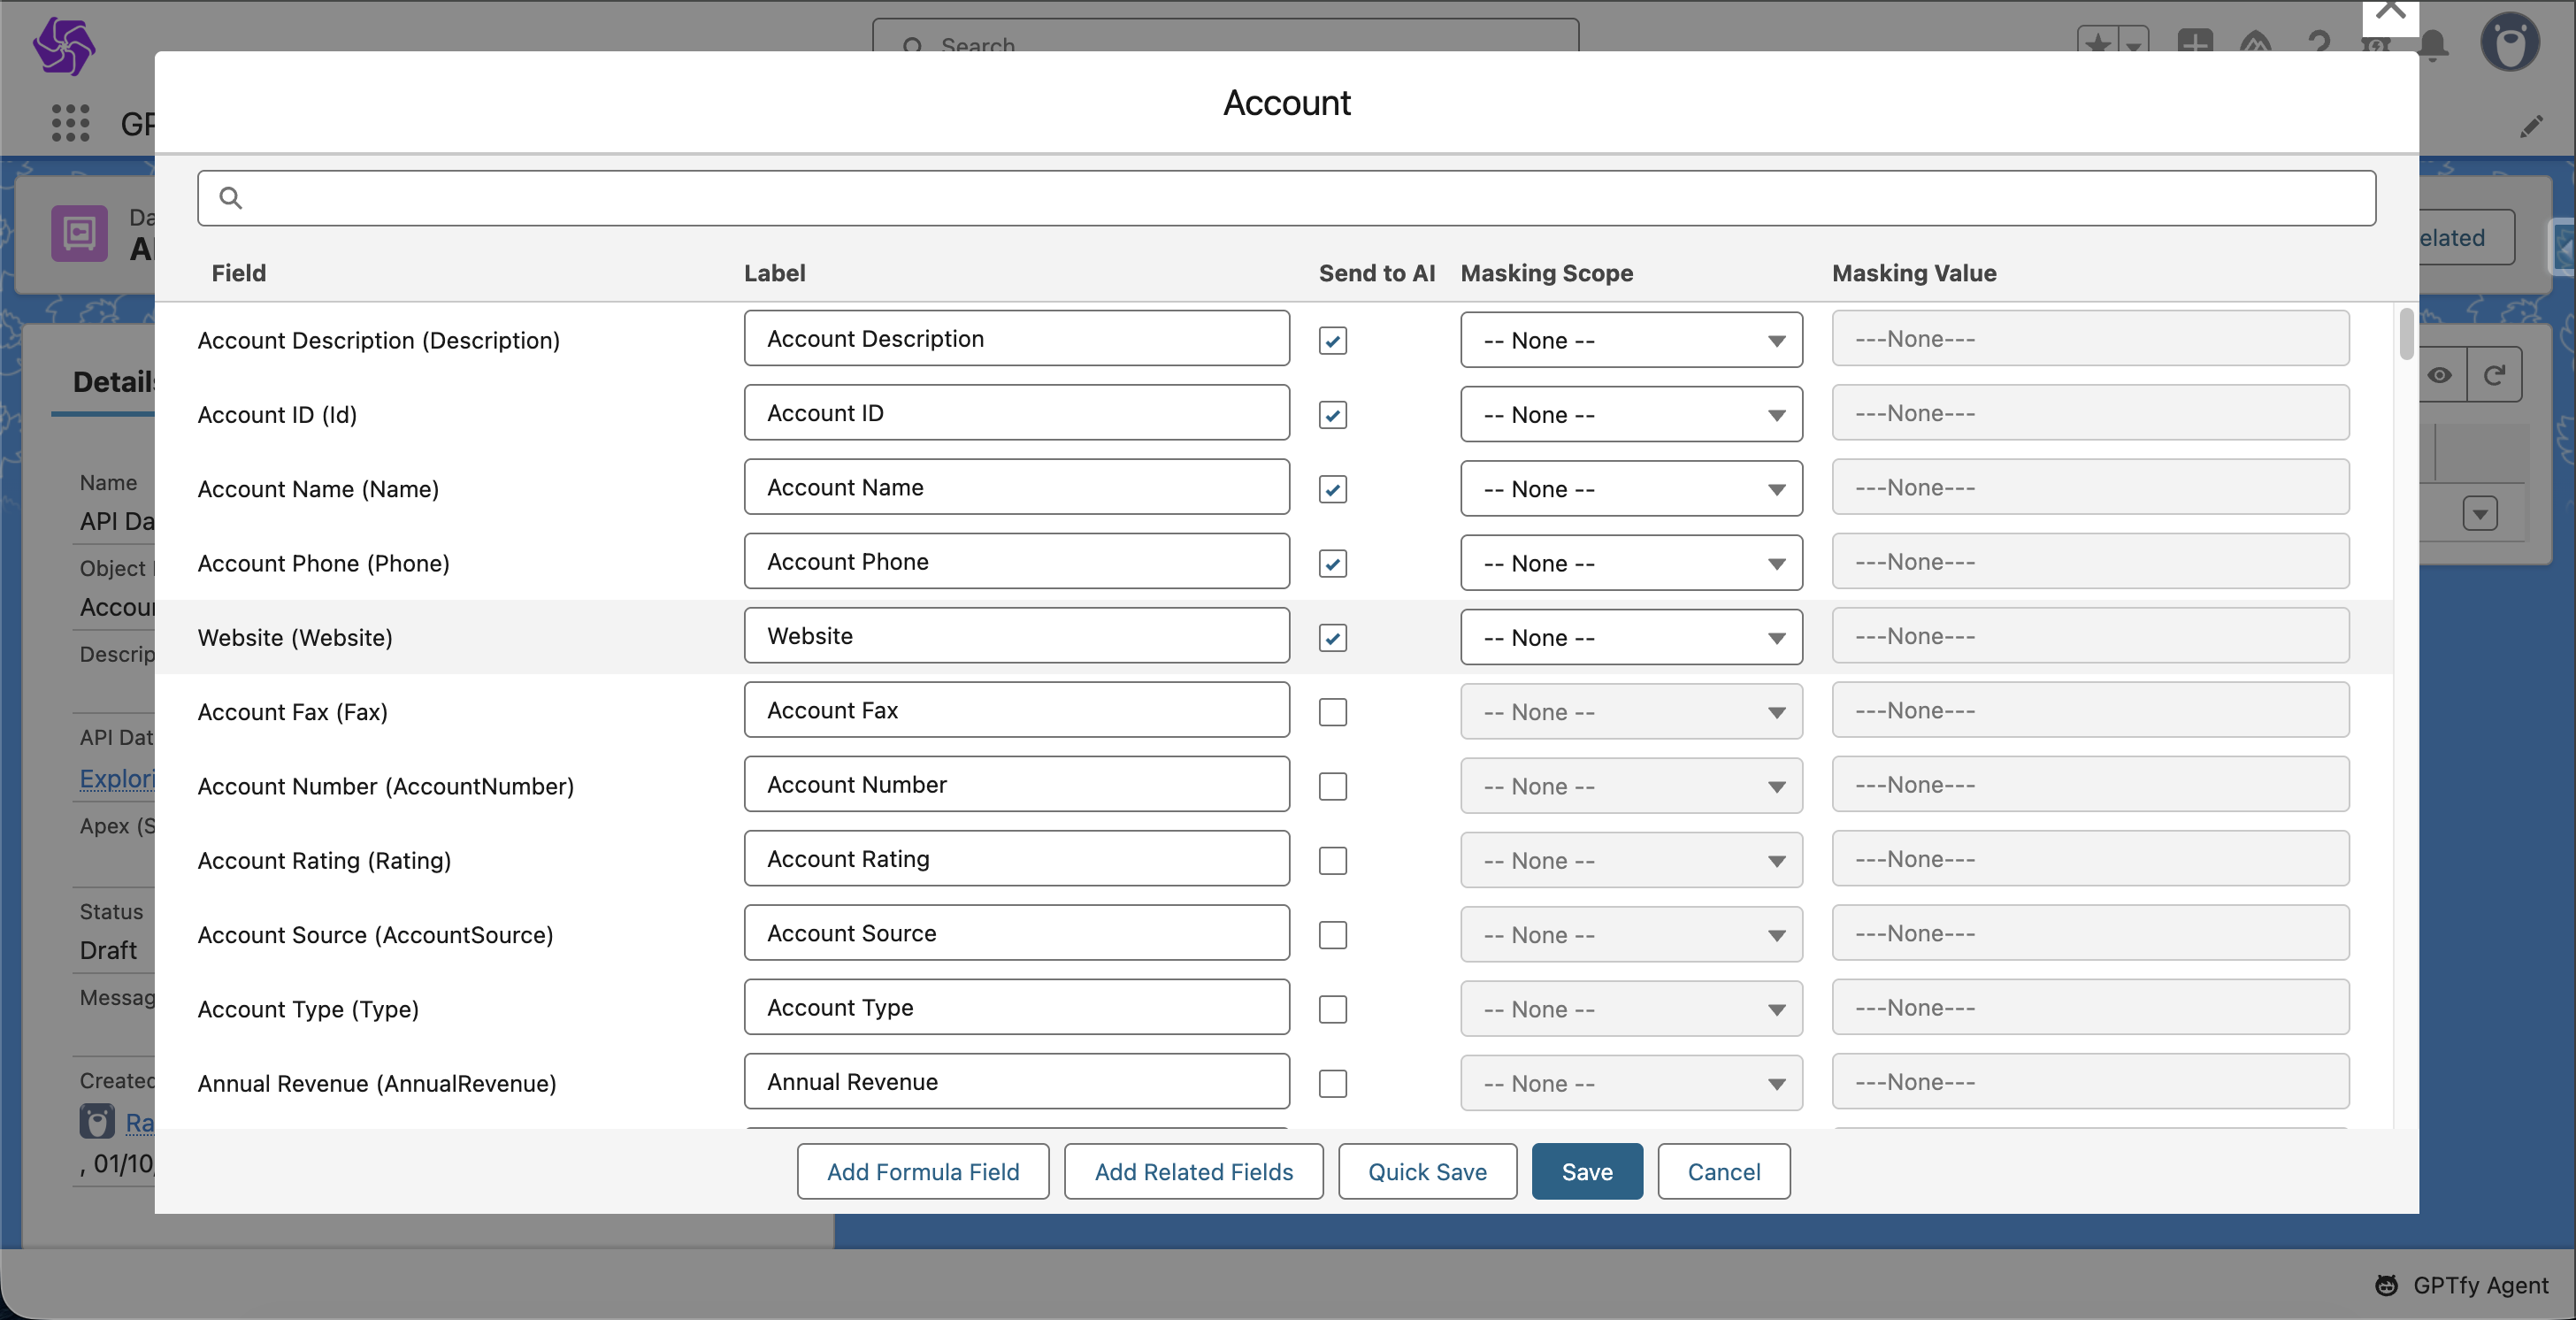Check Send to AI for Annual Revenue
This screenshot has width=2576, height=1320.
pos(1332,1084)
